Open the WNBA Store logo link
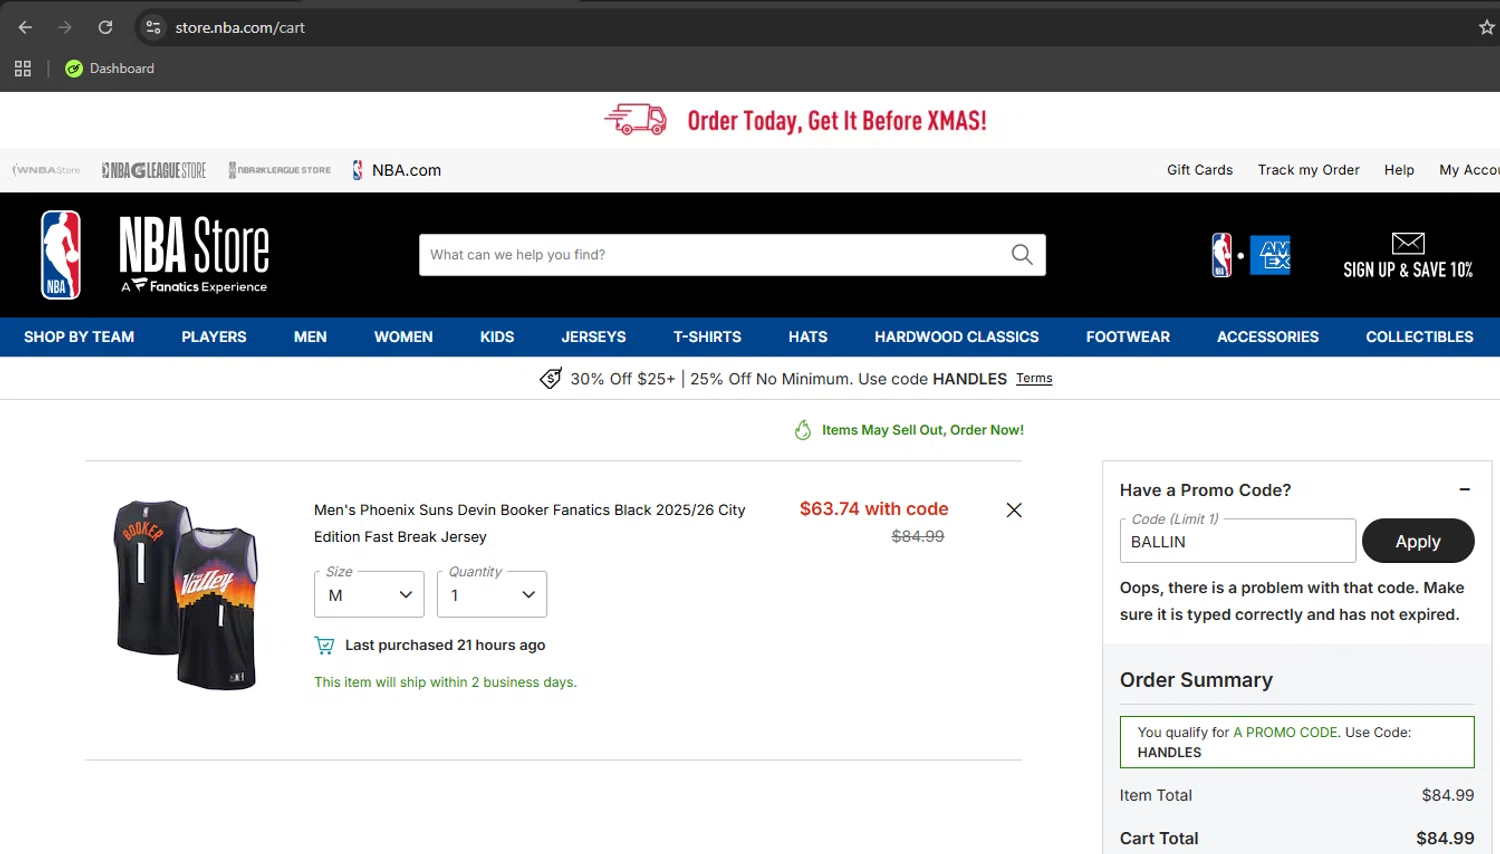Viewport: 1500px width, 854px height. pos(46,170)
